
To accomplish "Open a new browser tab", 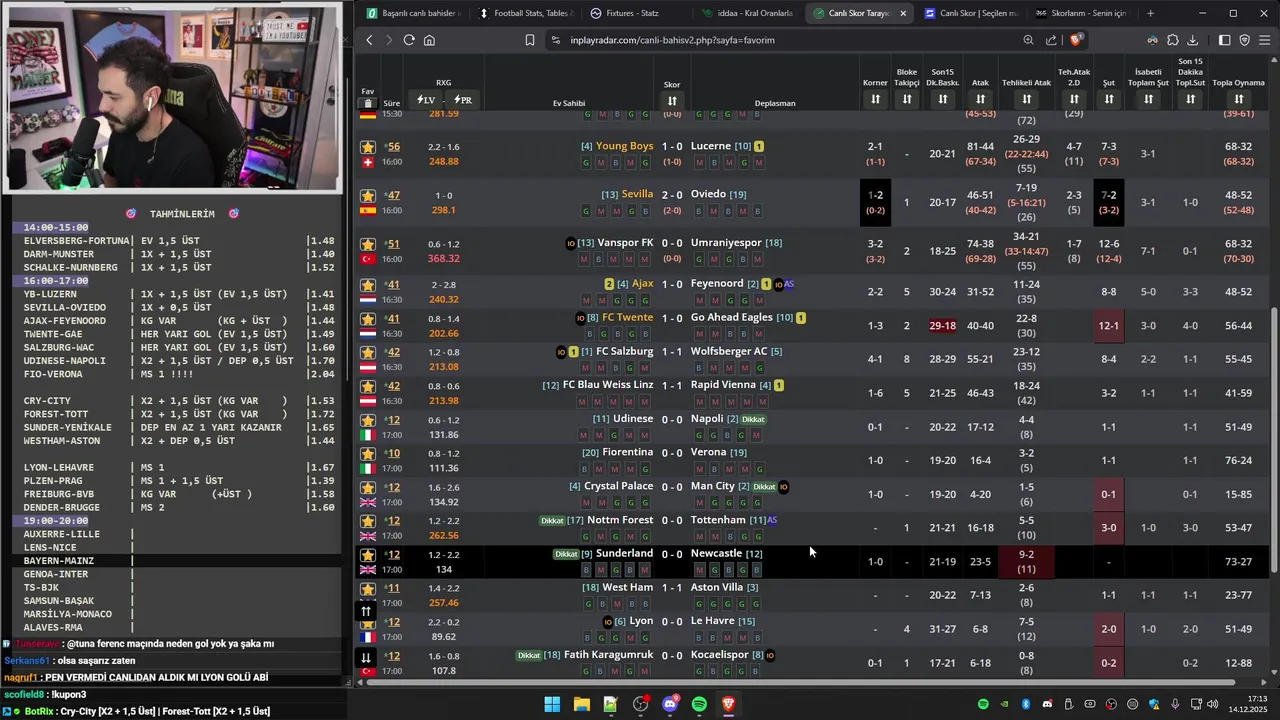I will click(1150, 13).
